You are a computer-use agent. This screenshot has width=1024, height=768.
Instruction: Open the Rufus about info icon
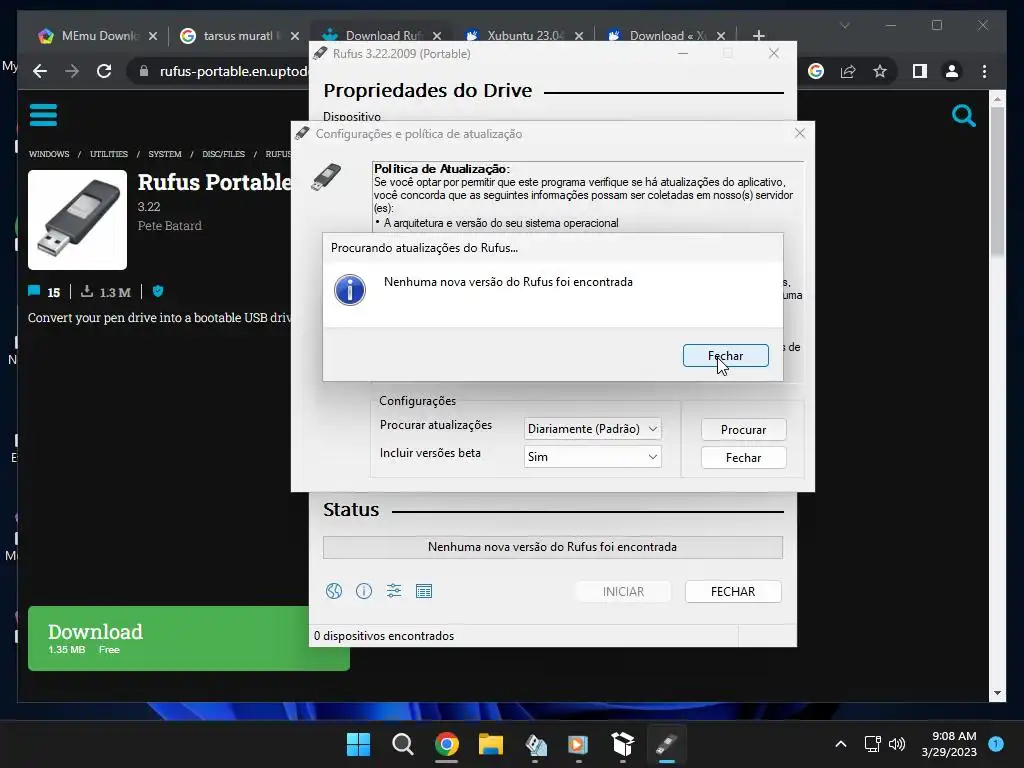364,591
